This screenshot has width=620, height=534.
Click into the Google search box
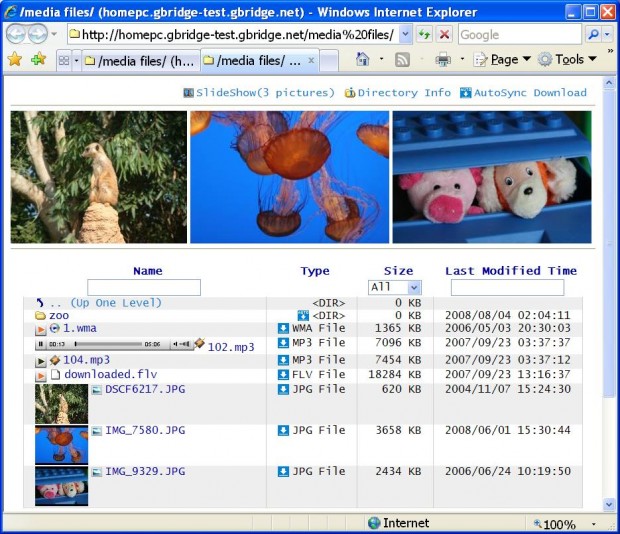pos(520,35)
